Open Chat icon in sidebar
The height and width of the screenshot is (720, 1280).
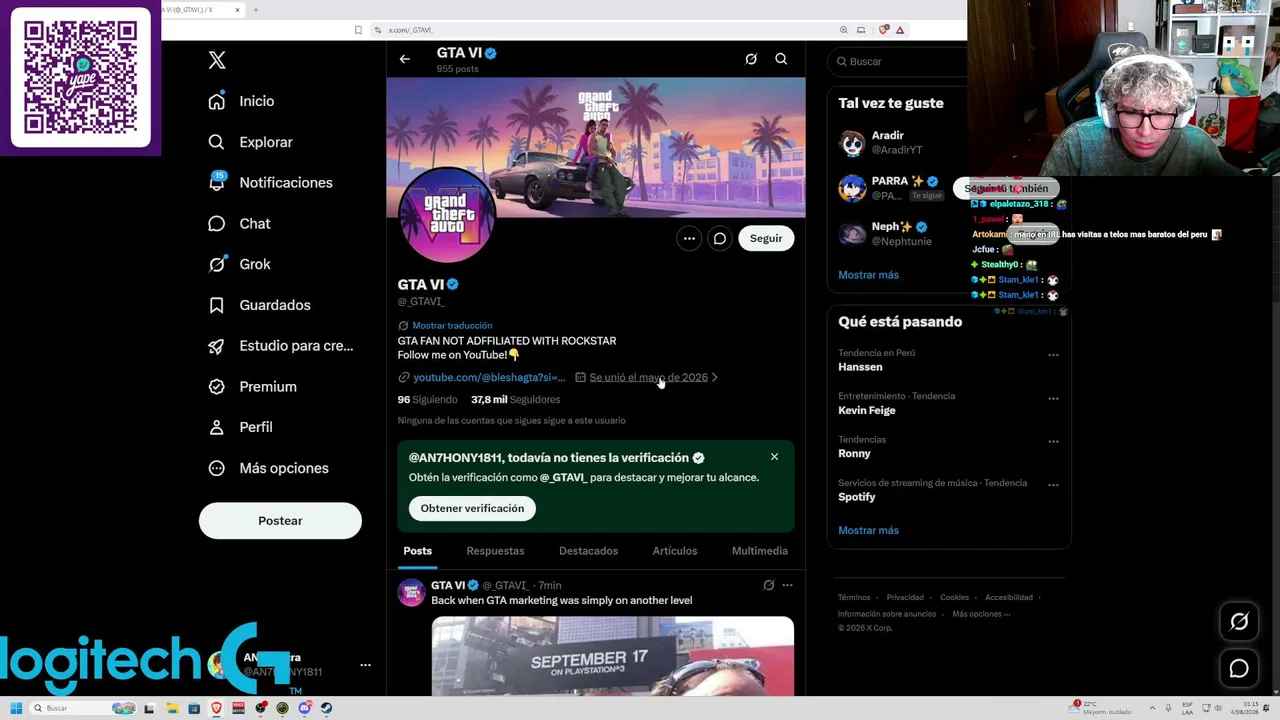217,223
